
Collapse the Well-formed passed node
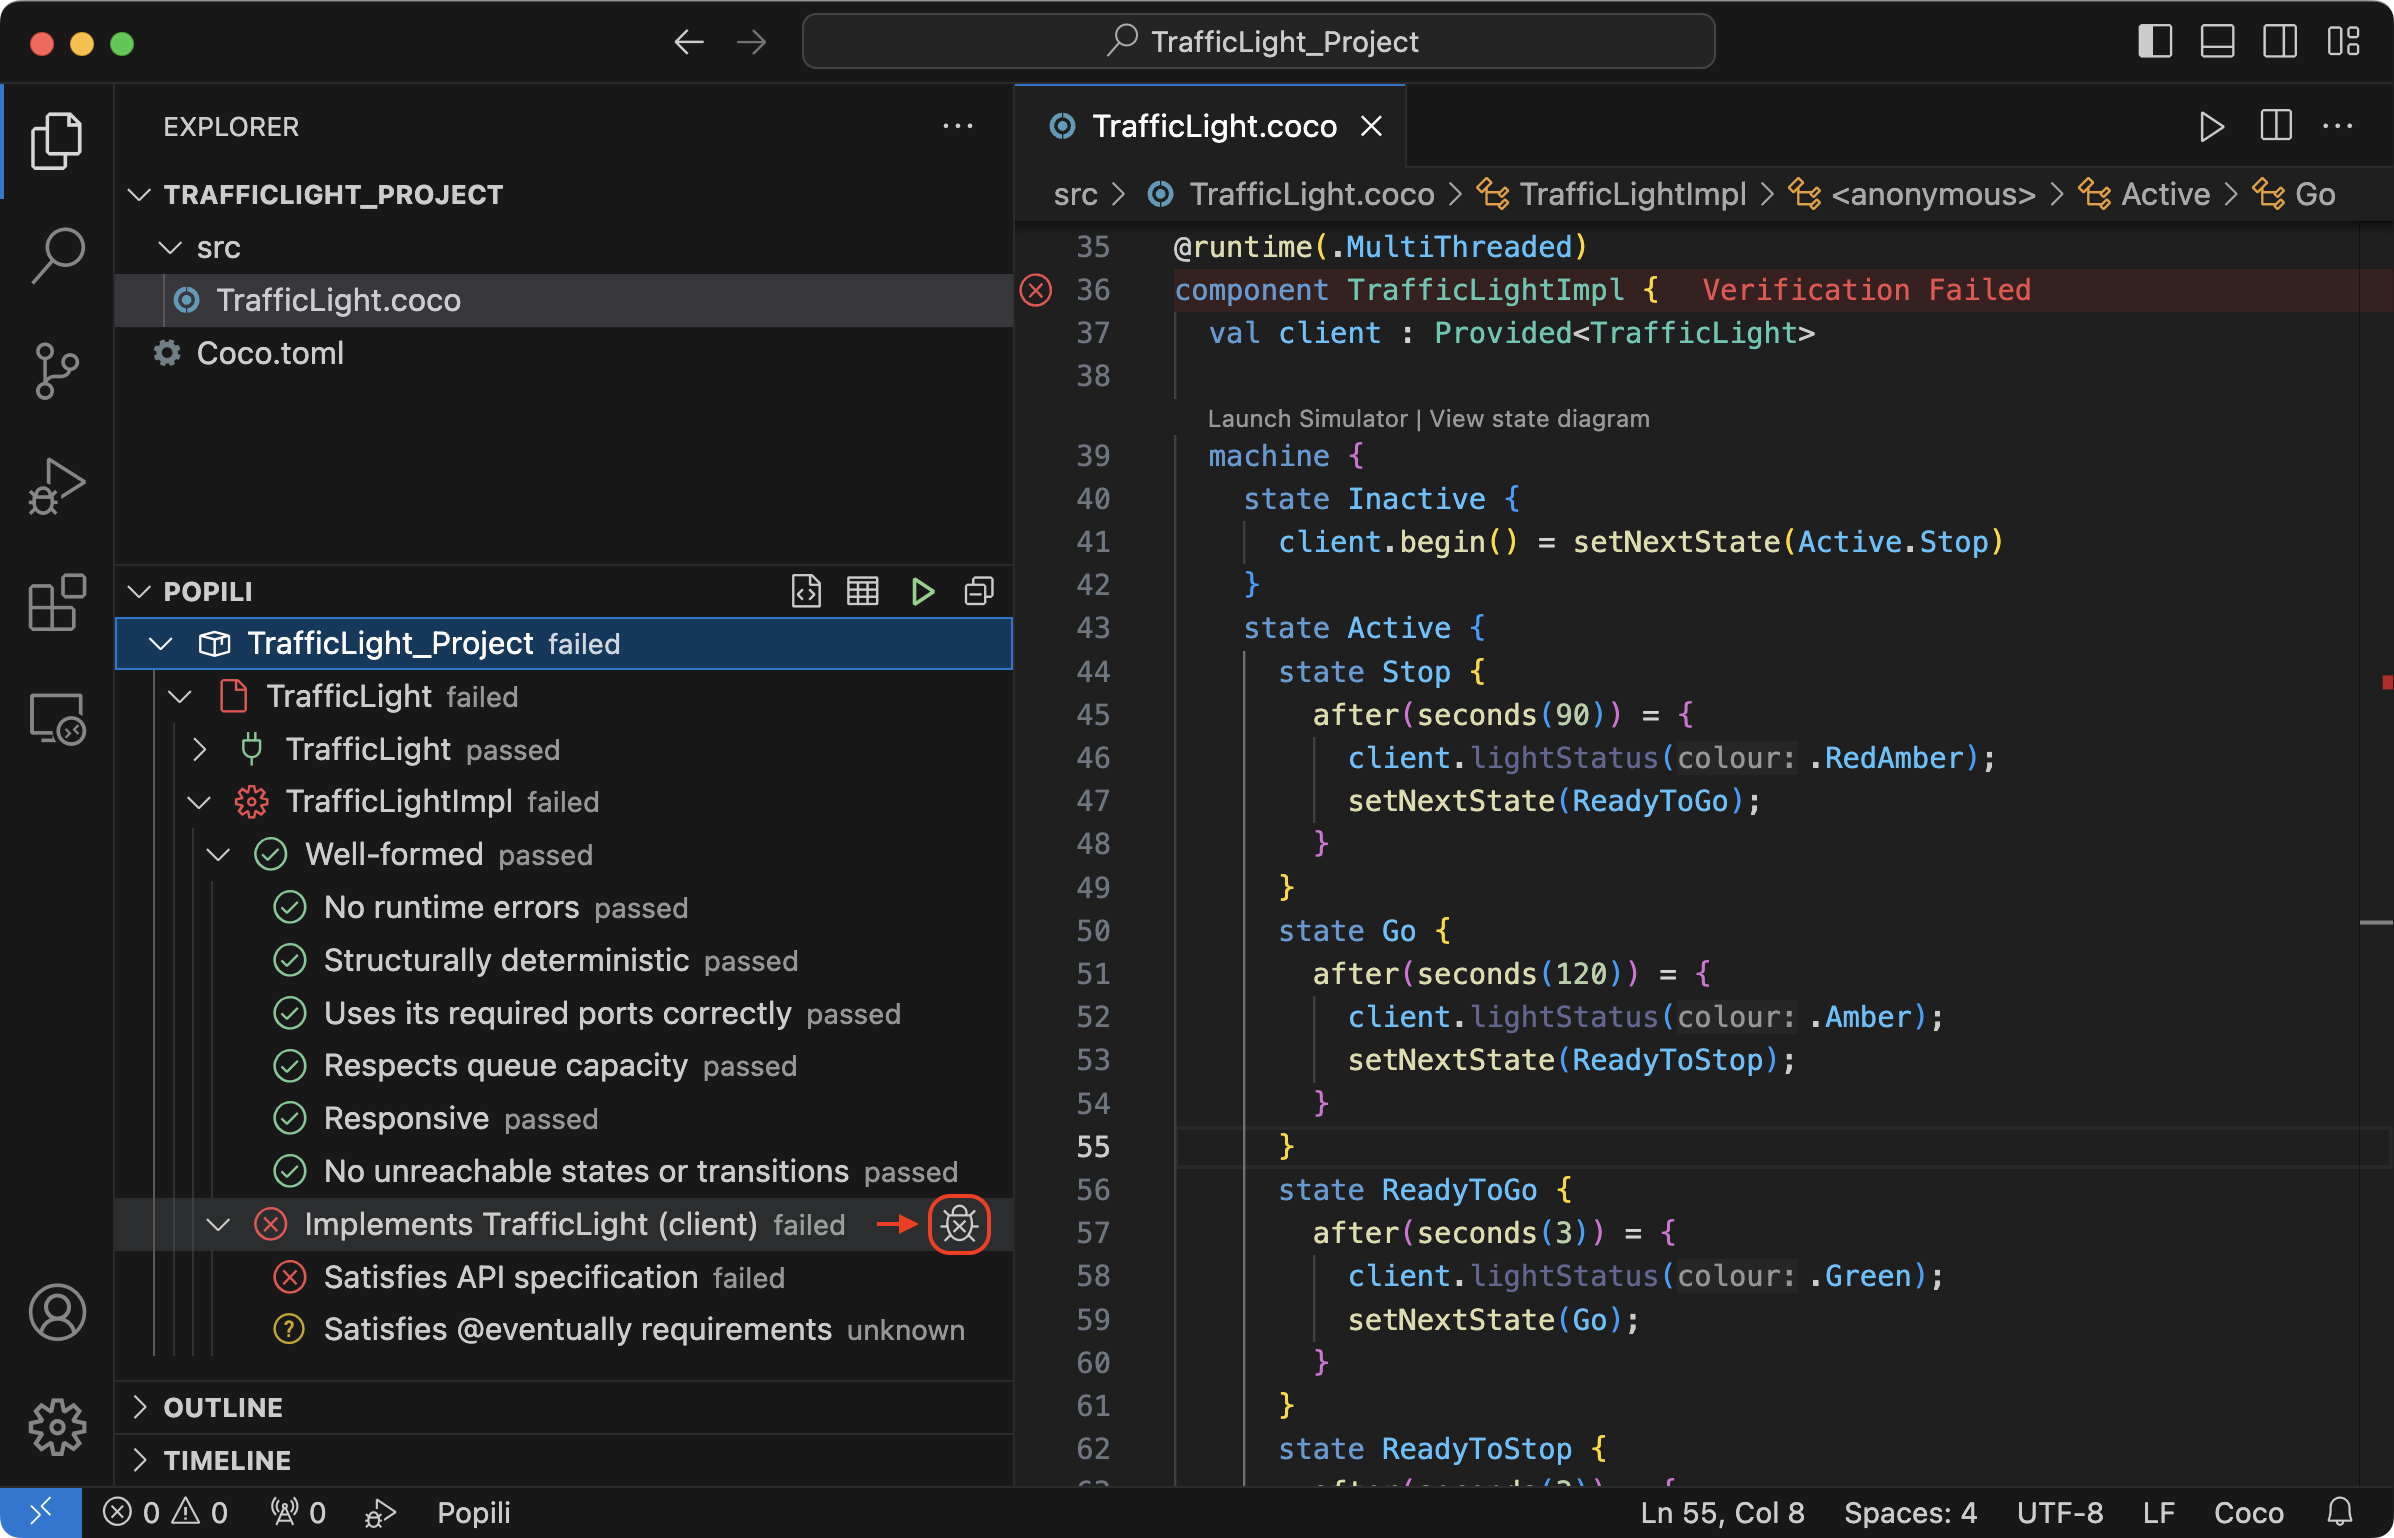click(218, 855)
